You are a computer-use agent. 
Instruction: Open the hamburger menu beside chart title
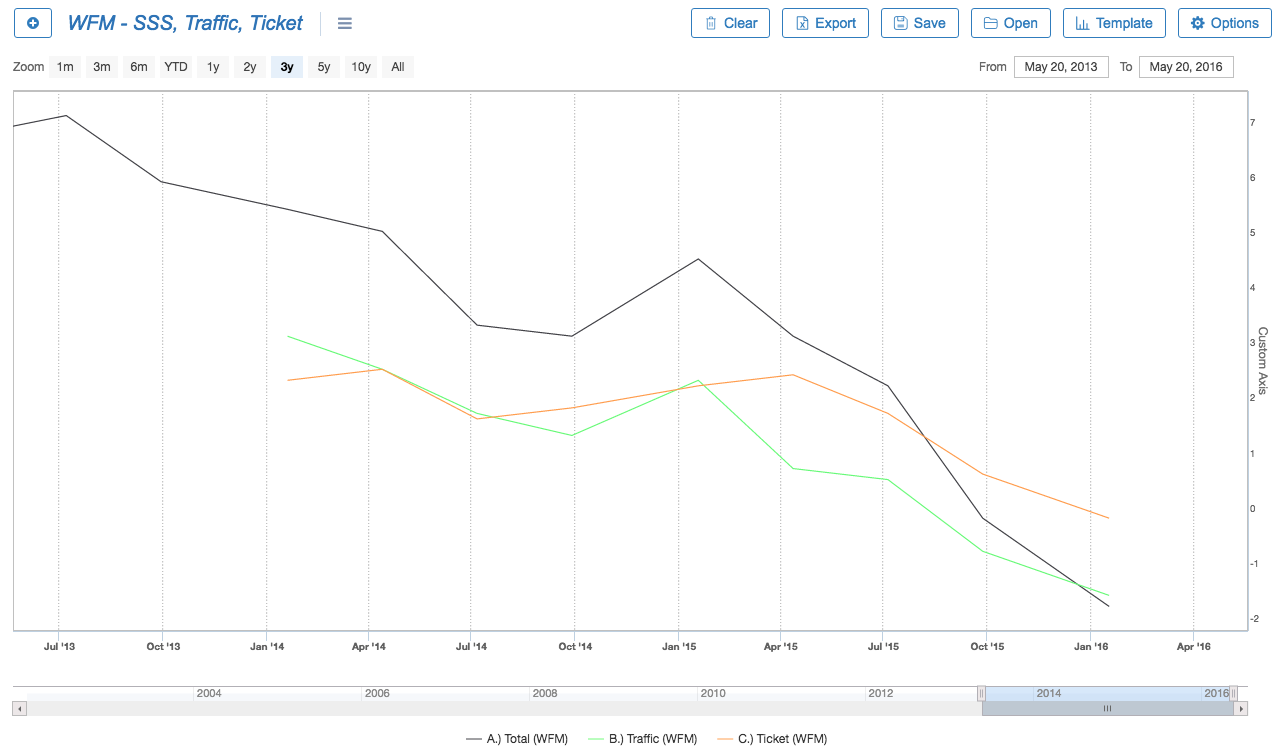(x=345, y=24)
